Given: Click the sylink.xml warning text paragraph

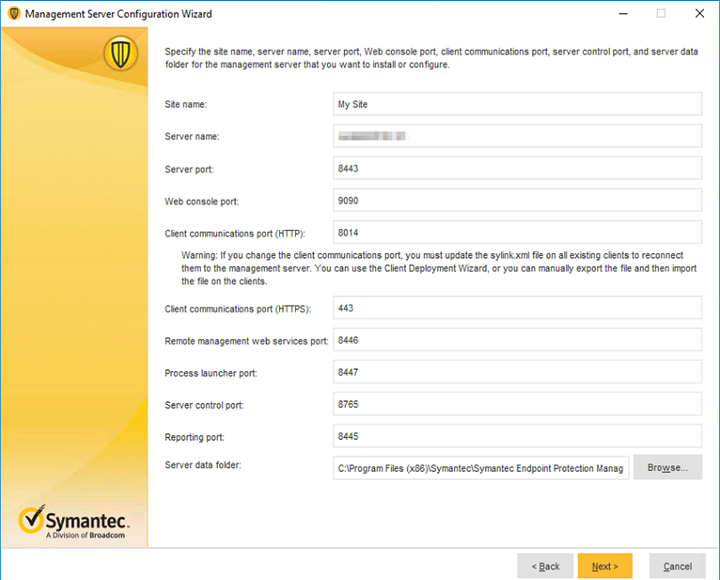Looking at the screenshot, I should [439, 268].
